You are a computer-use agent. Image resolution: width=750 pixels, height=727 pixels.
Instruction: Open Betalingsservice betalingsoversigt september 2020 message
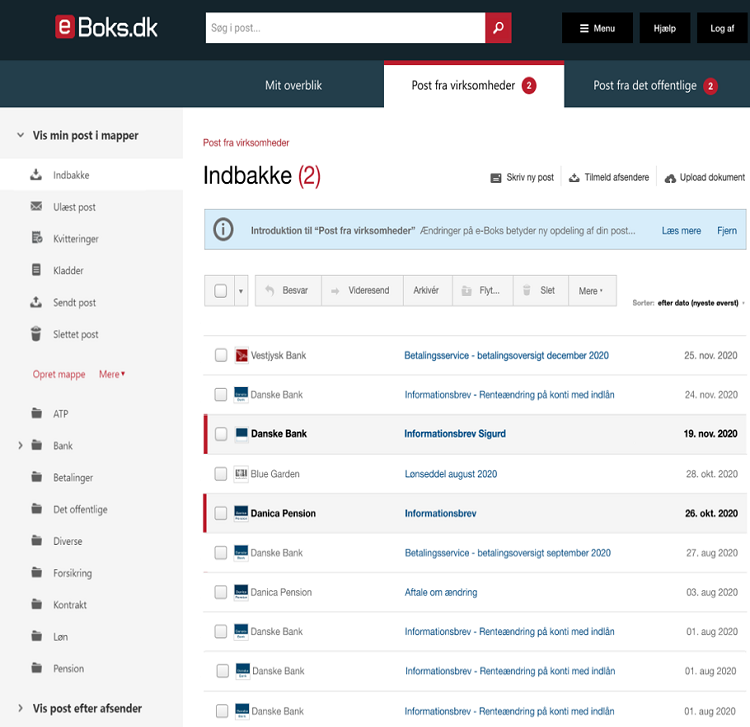pyautogui.click(x=507, y=553)
